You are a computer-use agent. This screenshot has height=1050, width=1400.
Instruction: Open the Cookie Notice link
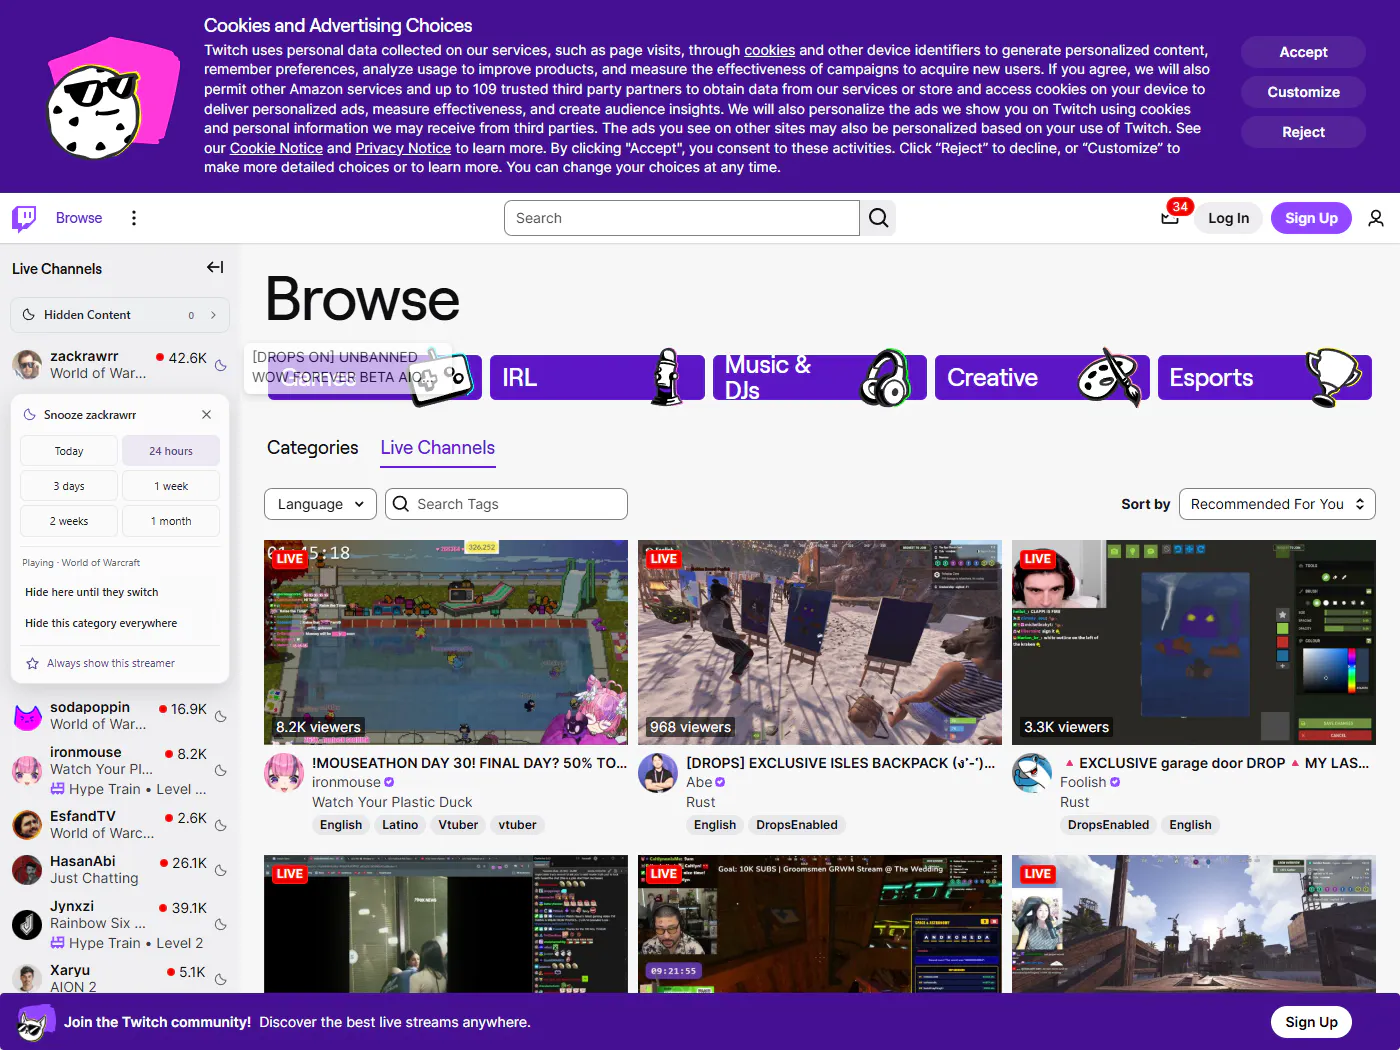[x=276, y=148]
